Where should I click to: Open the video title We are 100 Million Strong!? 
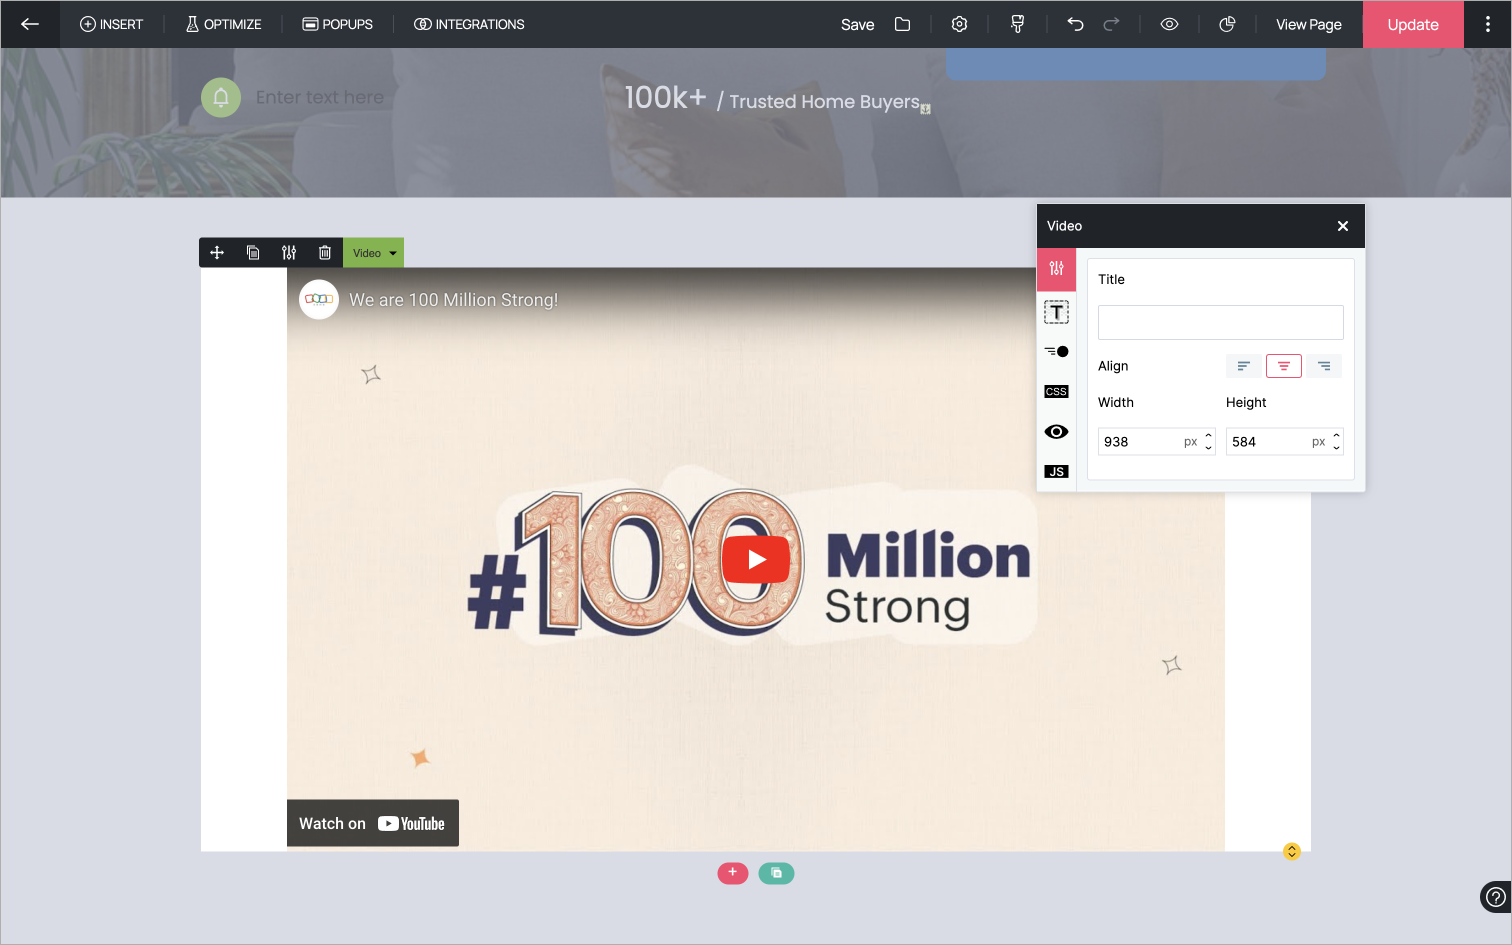click(454, 300)
